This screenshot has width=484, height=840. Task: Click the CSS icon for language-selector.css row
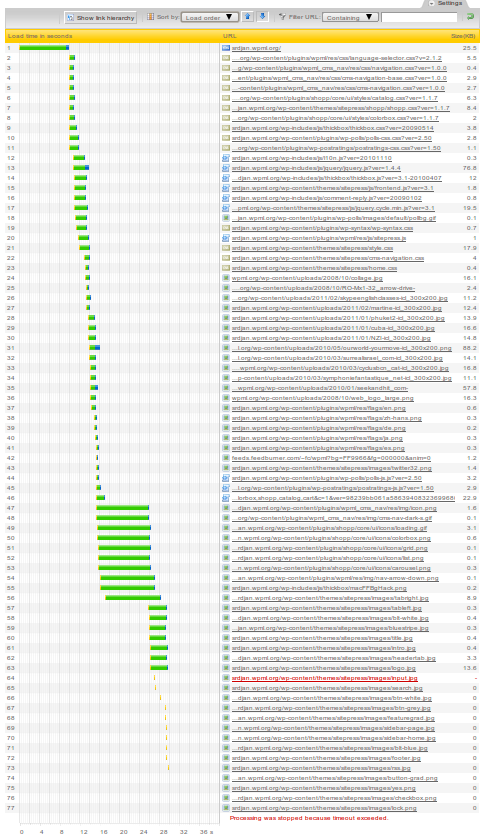226,58
